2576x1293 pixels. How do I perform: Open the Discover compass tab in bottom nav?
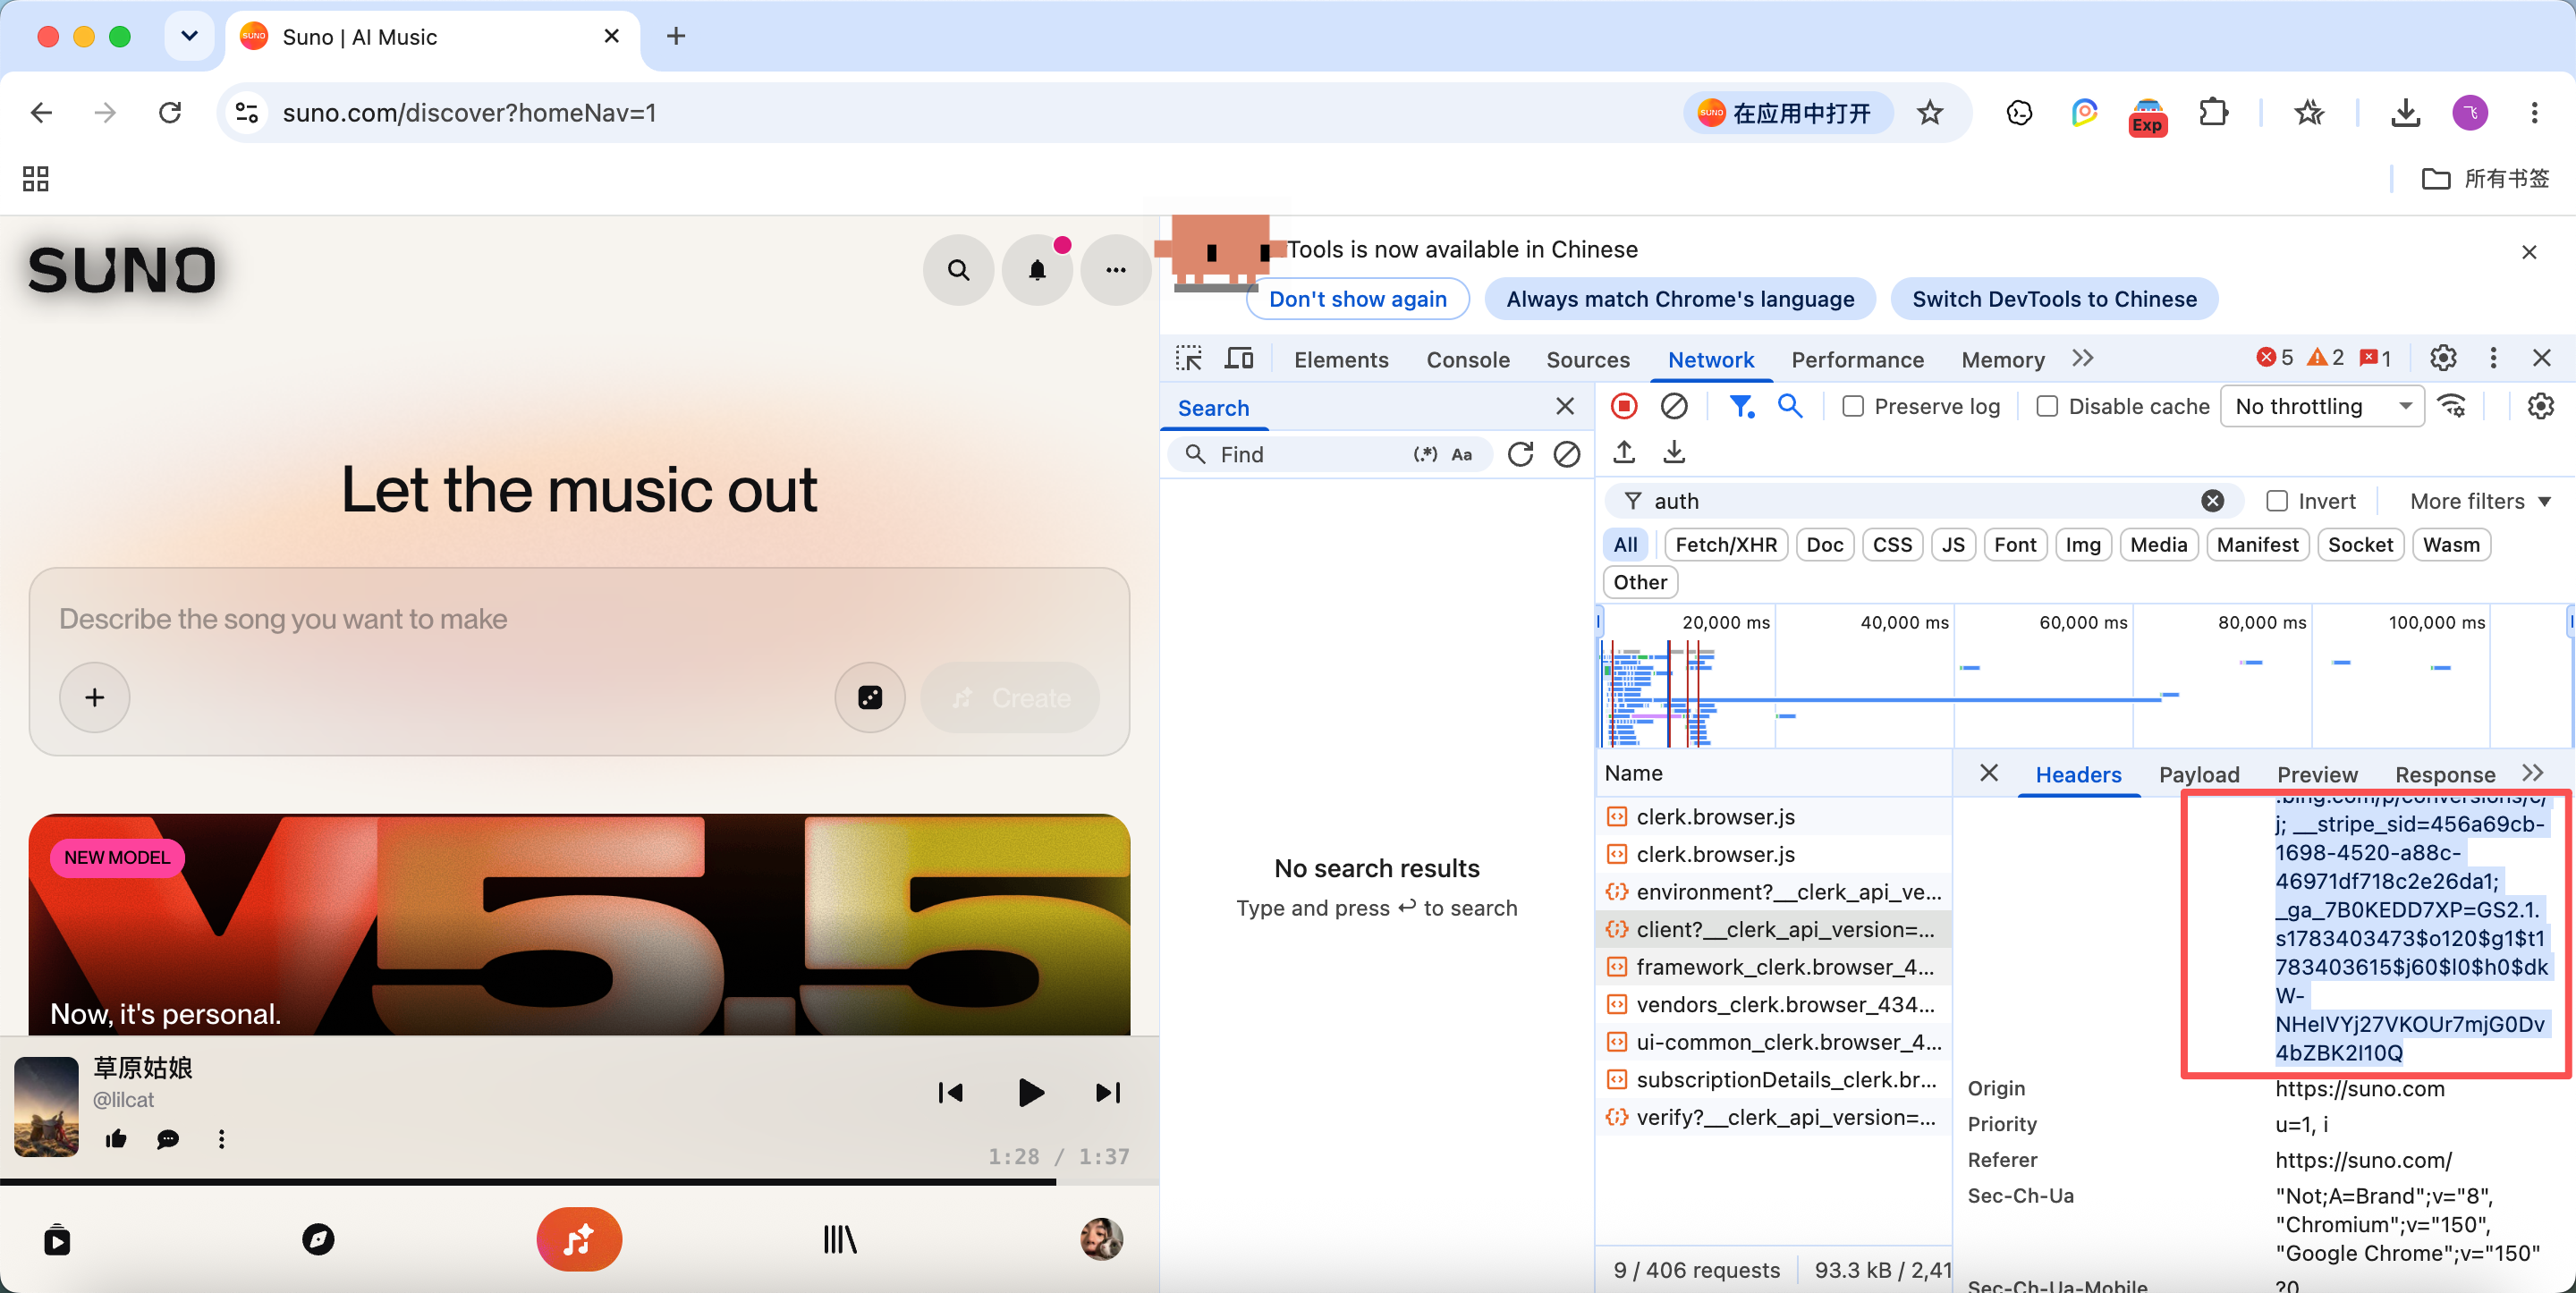click(x=318, y=1240)
